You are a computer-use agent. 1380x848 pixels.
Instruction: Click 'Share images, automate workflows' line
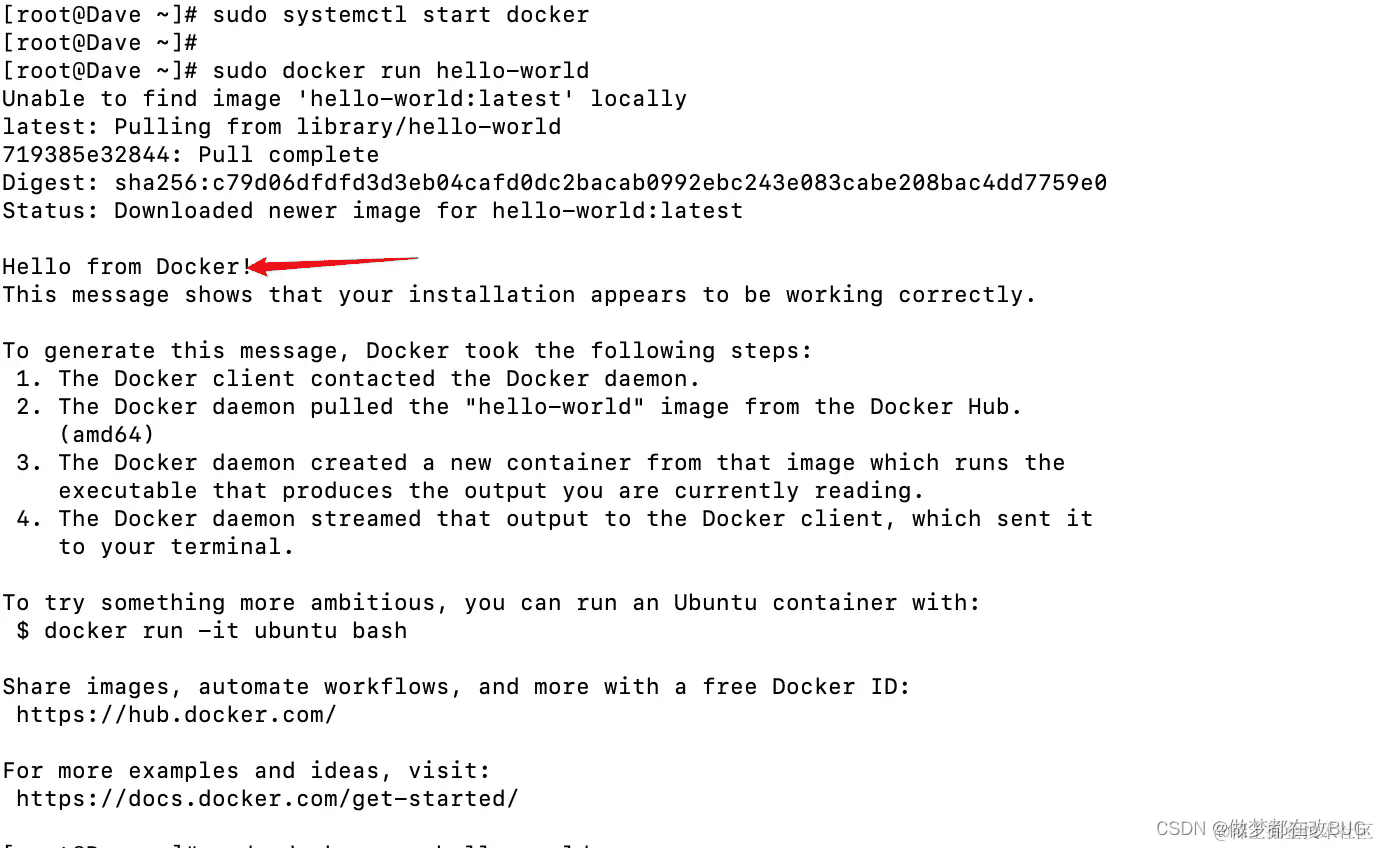point(456,686)
